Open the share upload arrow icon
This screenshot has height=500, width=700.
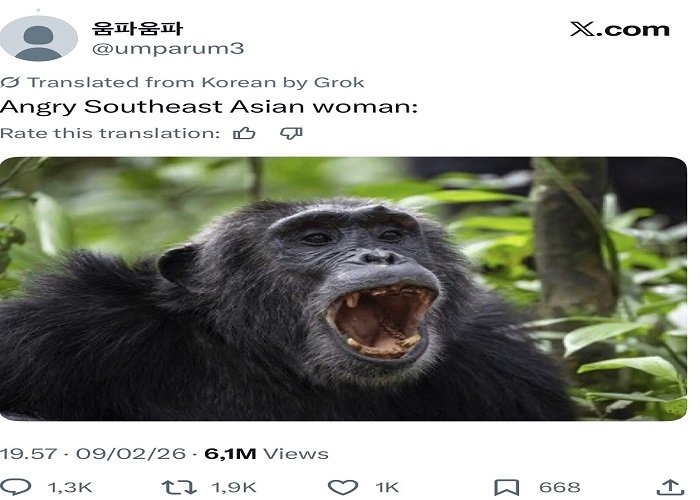[671, 487]
